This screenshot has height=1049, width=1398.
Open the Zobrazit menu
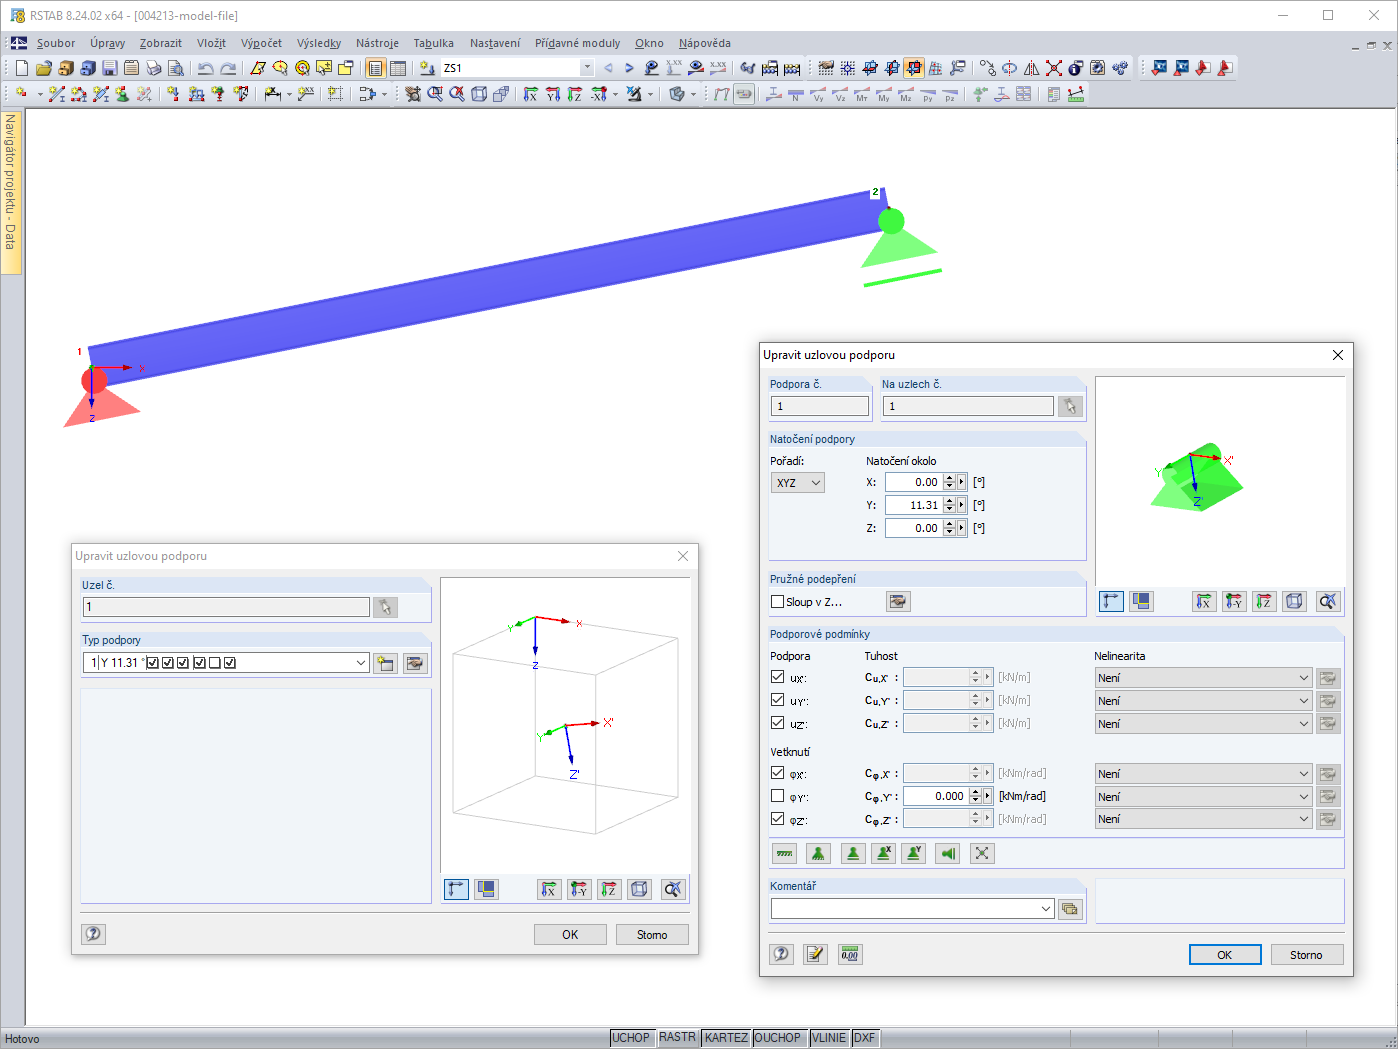tap(161, 43)
